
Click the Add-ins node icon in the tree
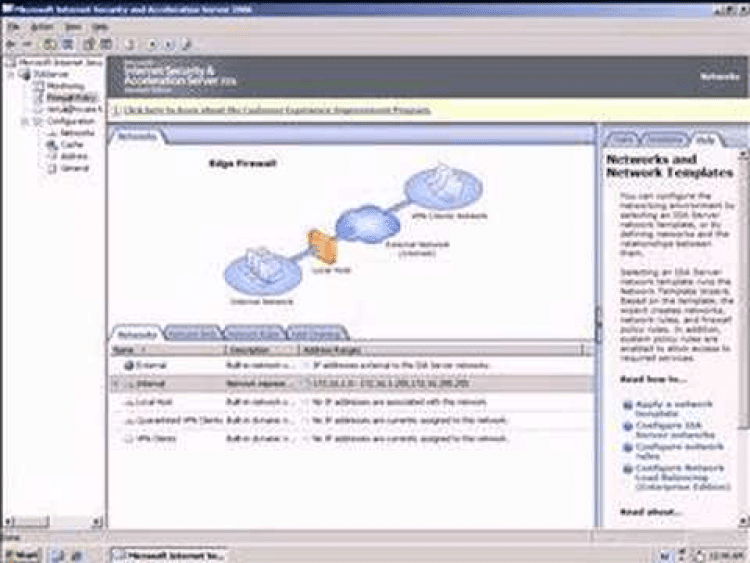coord(52,156)
